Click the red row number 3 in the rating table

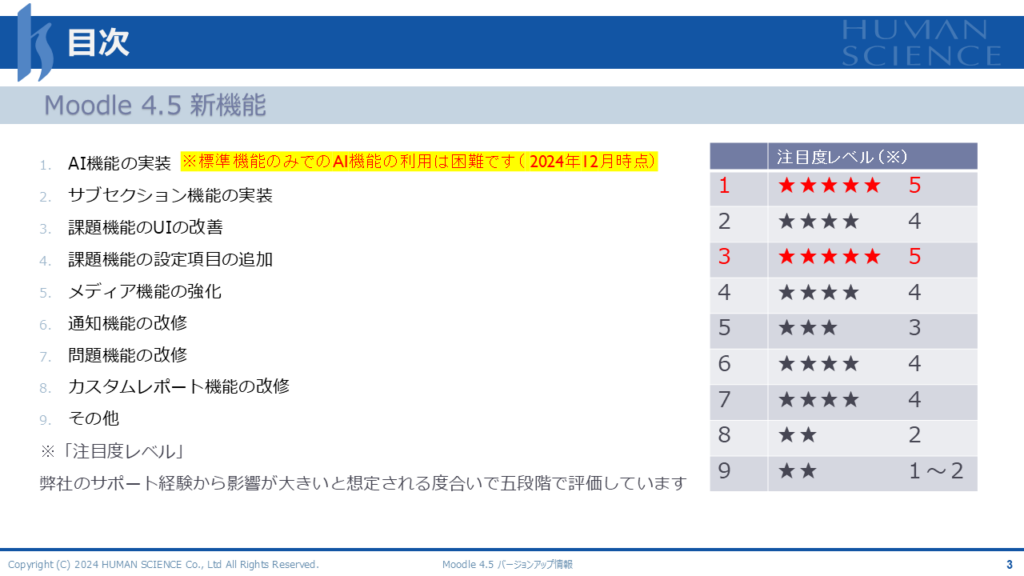pyautogui.click(x=724, y=257)
